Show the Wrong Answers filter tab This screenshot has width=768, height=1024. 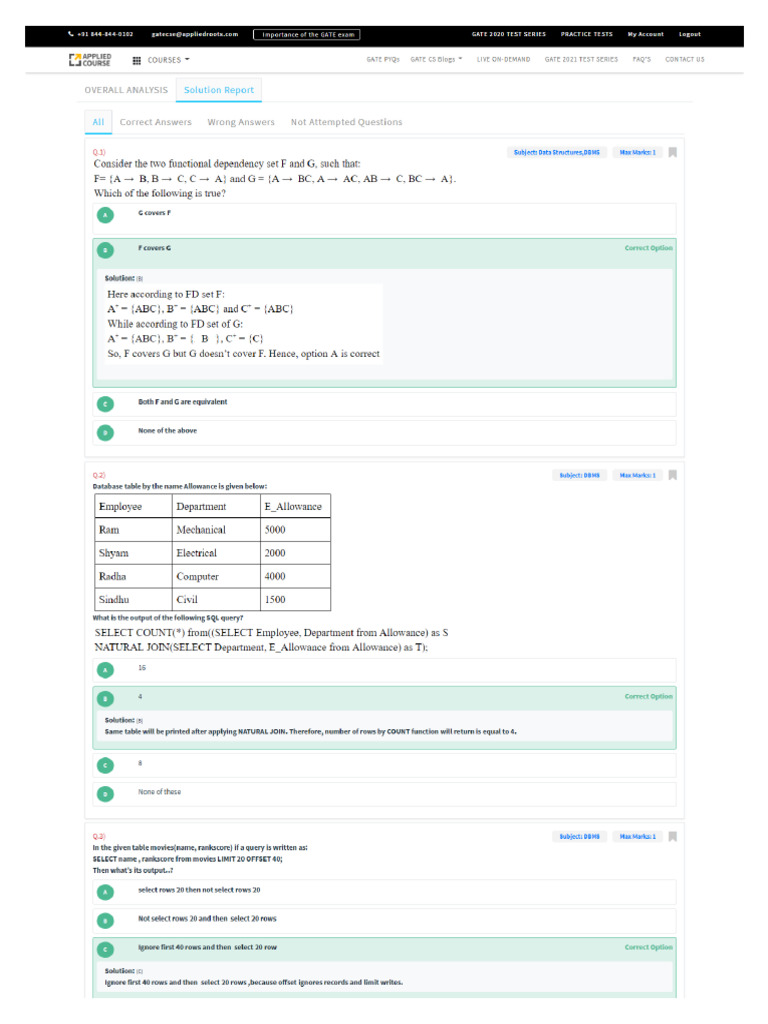tap(241, 122)
